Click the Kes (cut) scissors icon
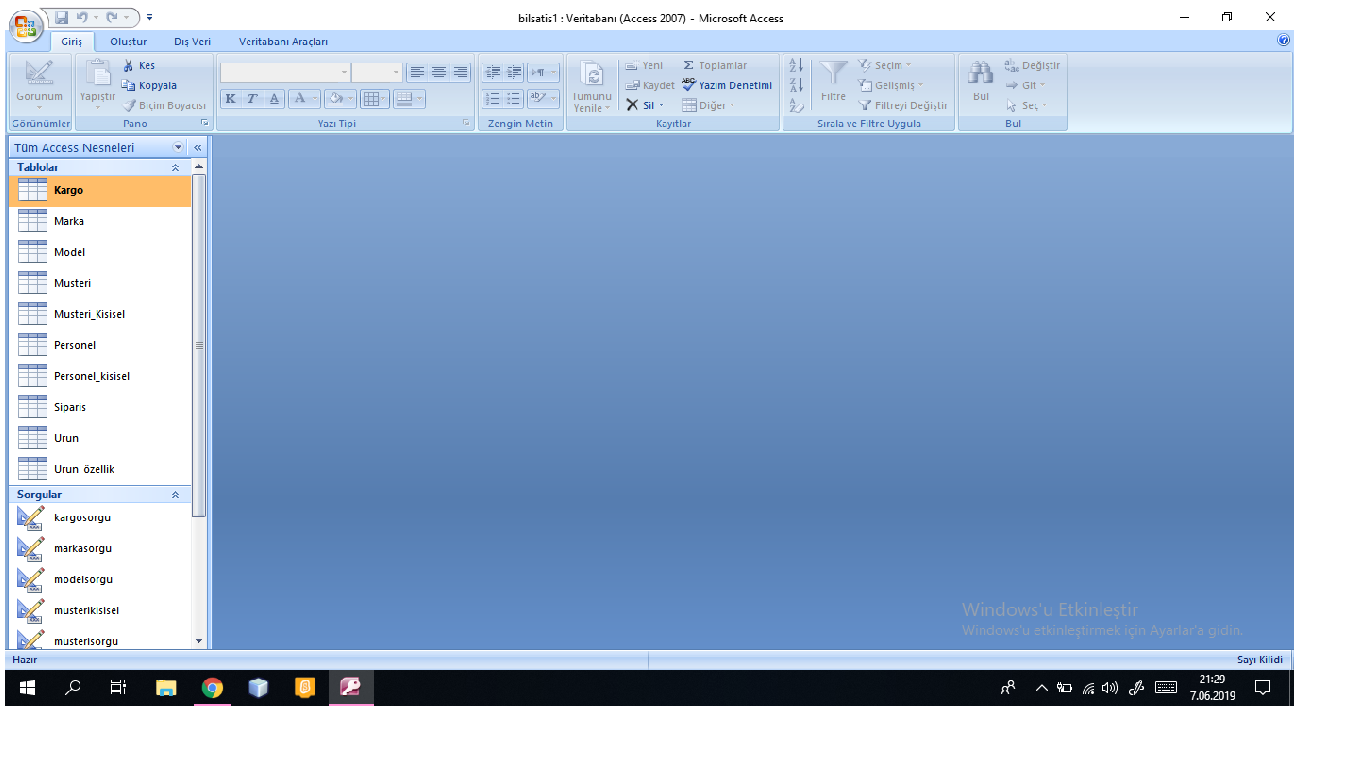Image resolution: width=1366 pixels, height=768 pixels. (129, 66)
